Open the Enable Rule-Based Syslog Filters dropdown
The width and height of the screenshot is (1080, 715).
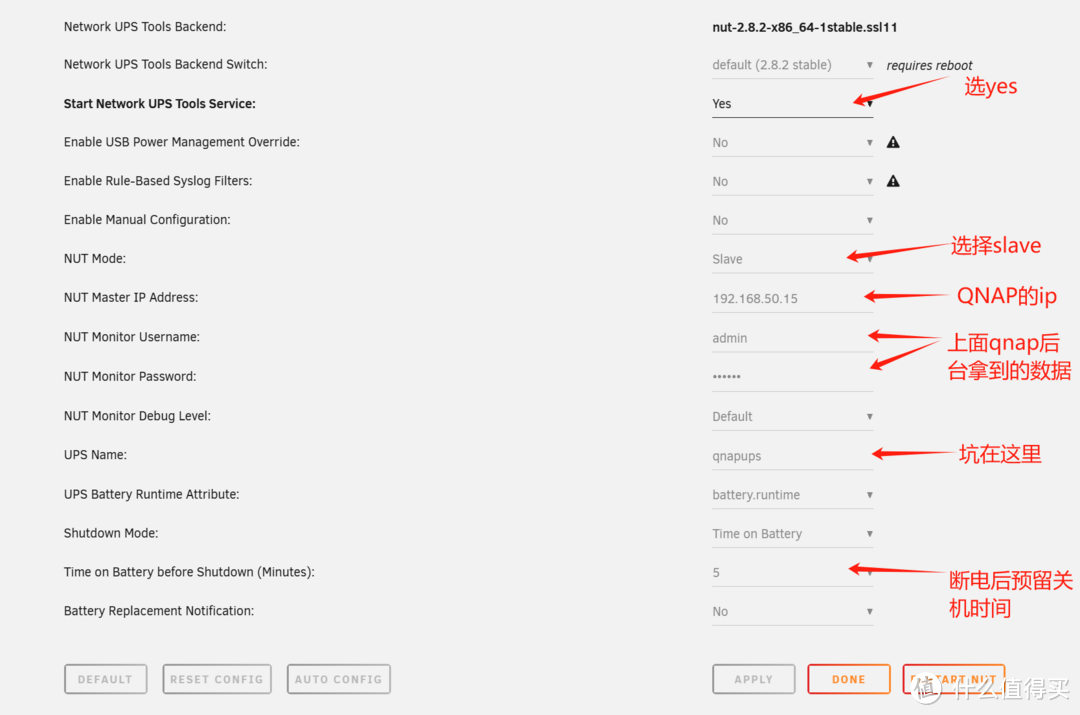point(791,182)
